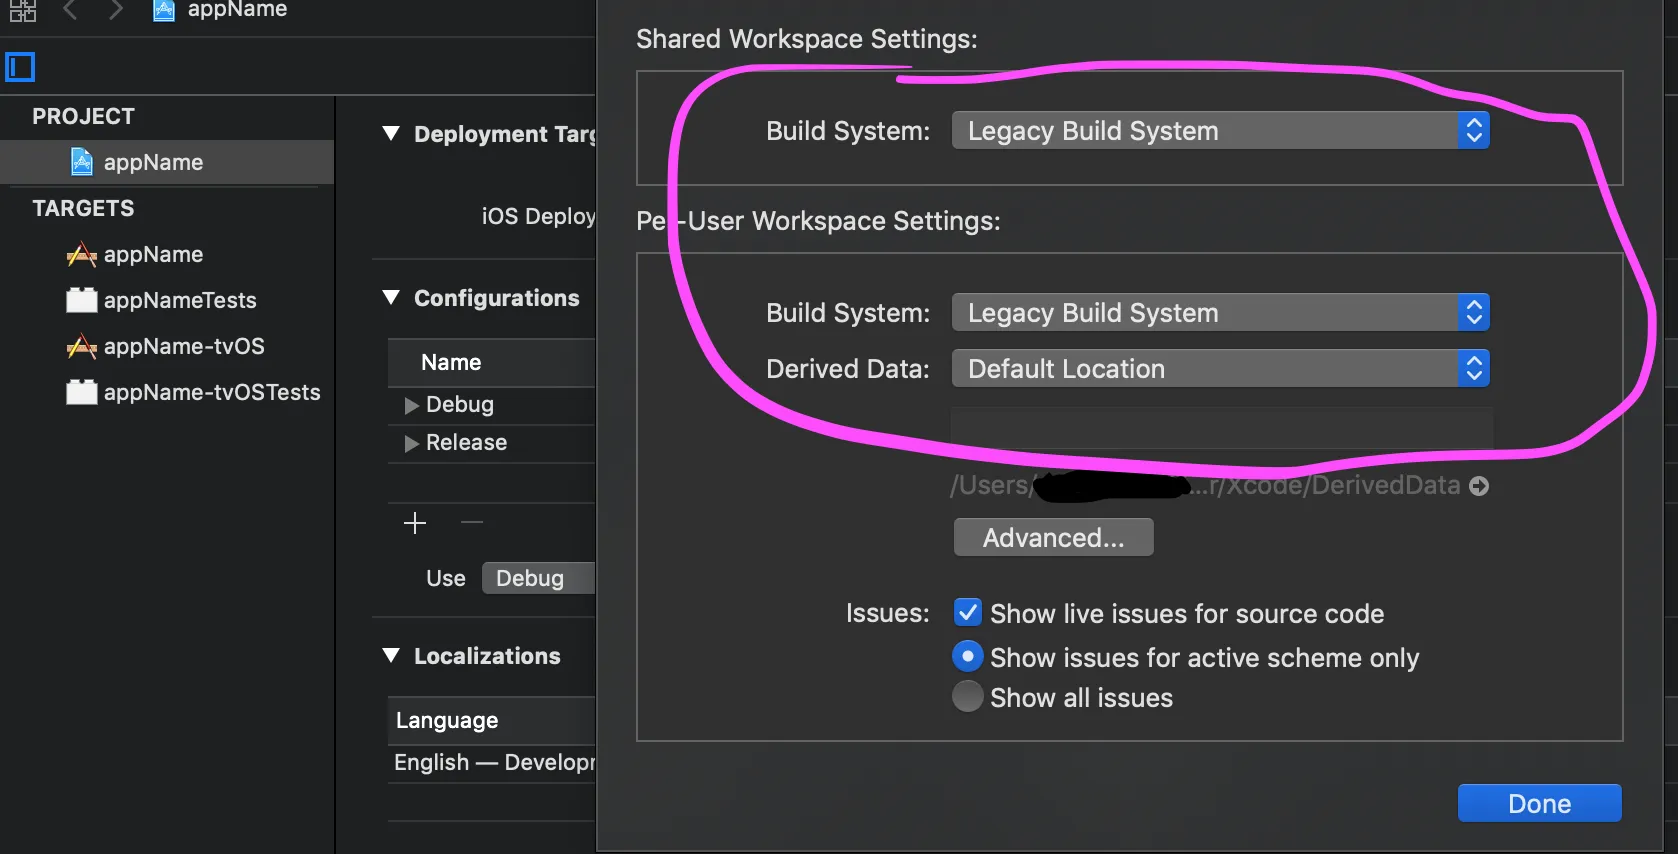
Task: Click the back navigation arrow
Action: point(70,10)
